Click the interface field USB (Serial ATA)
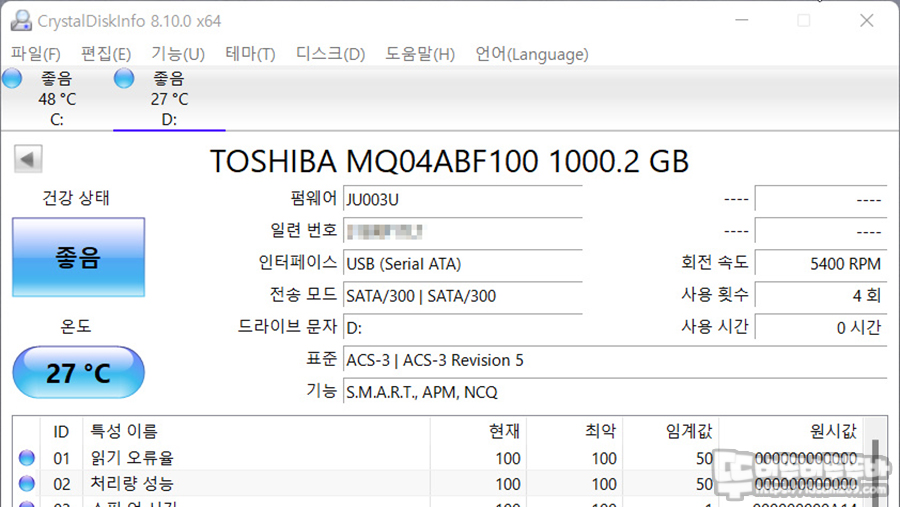 (463, 264)
